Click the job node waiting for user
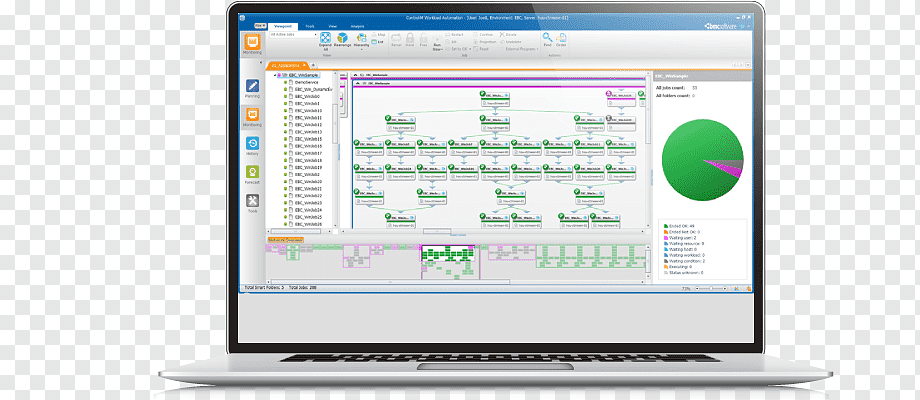Viewport: 920px width, 400px height. click(x=621, y=97)
